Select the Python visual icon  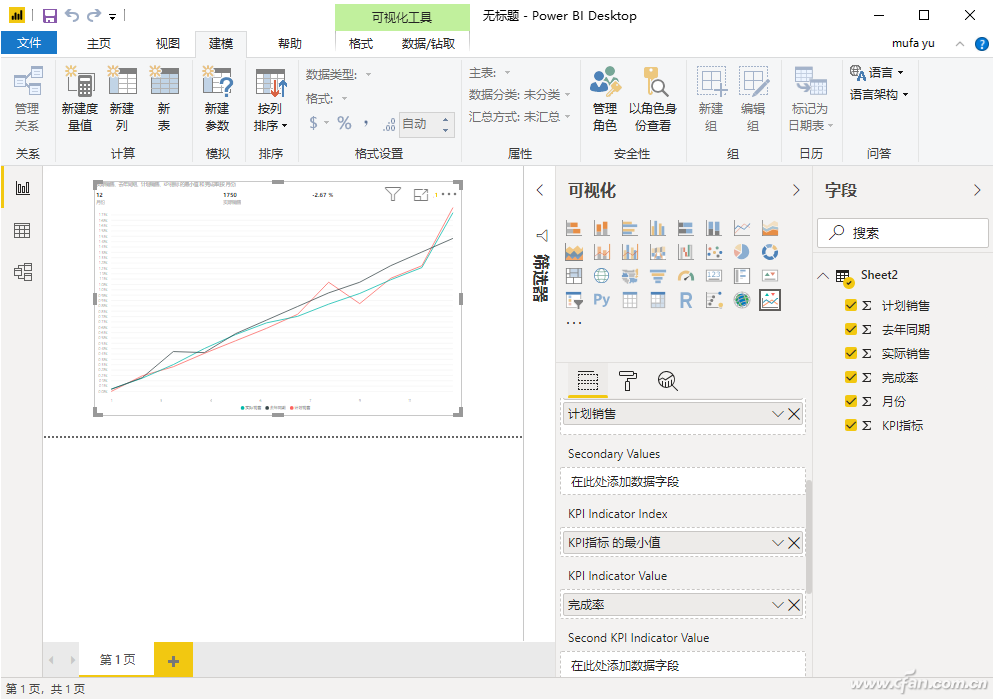point(602,300)
